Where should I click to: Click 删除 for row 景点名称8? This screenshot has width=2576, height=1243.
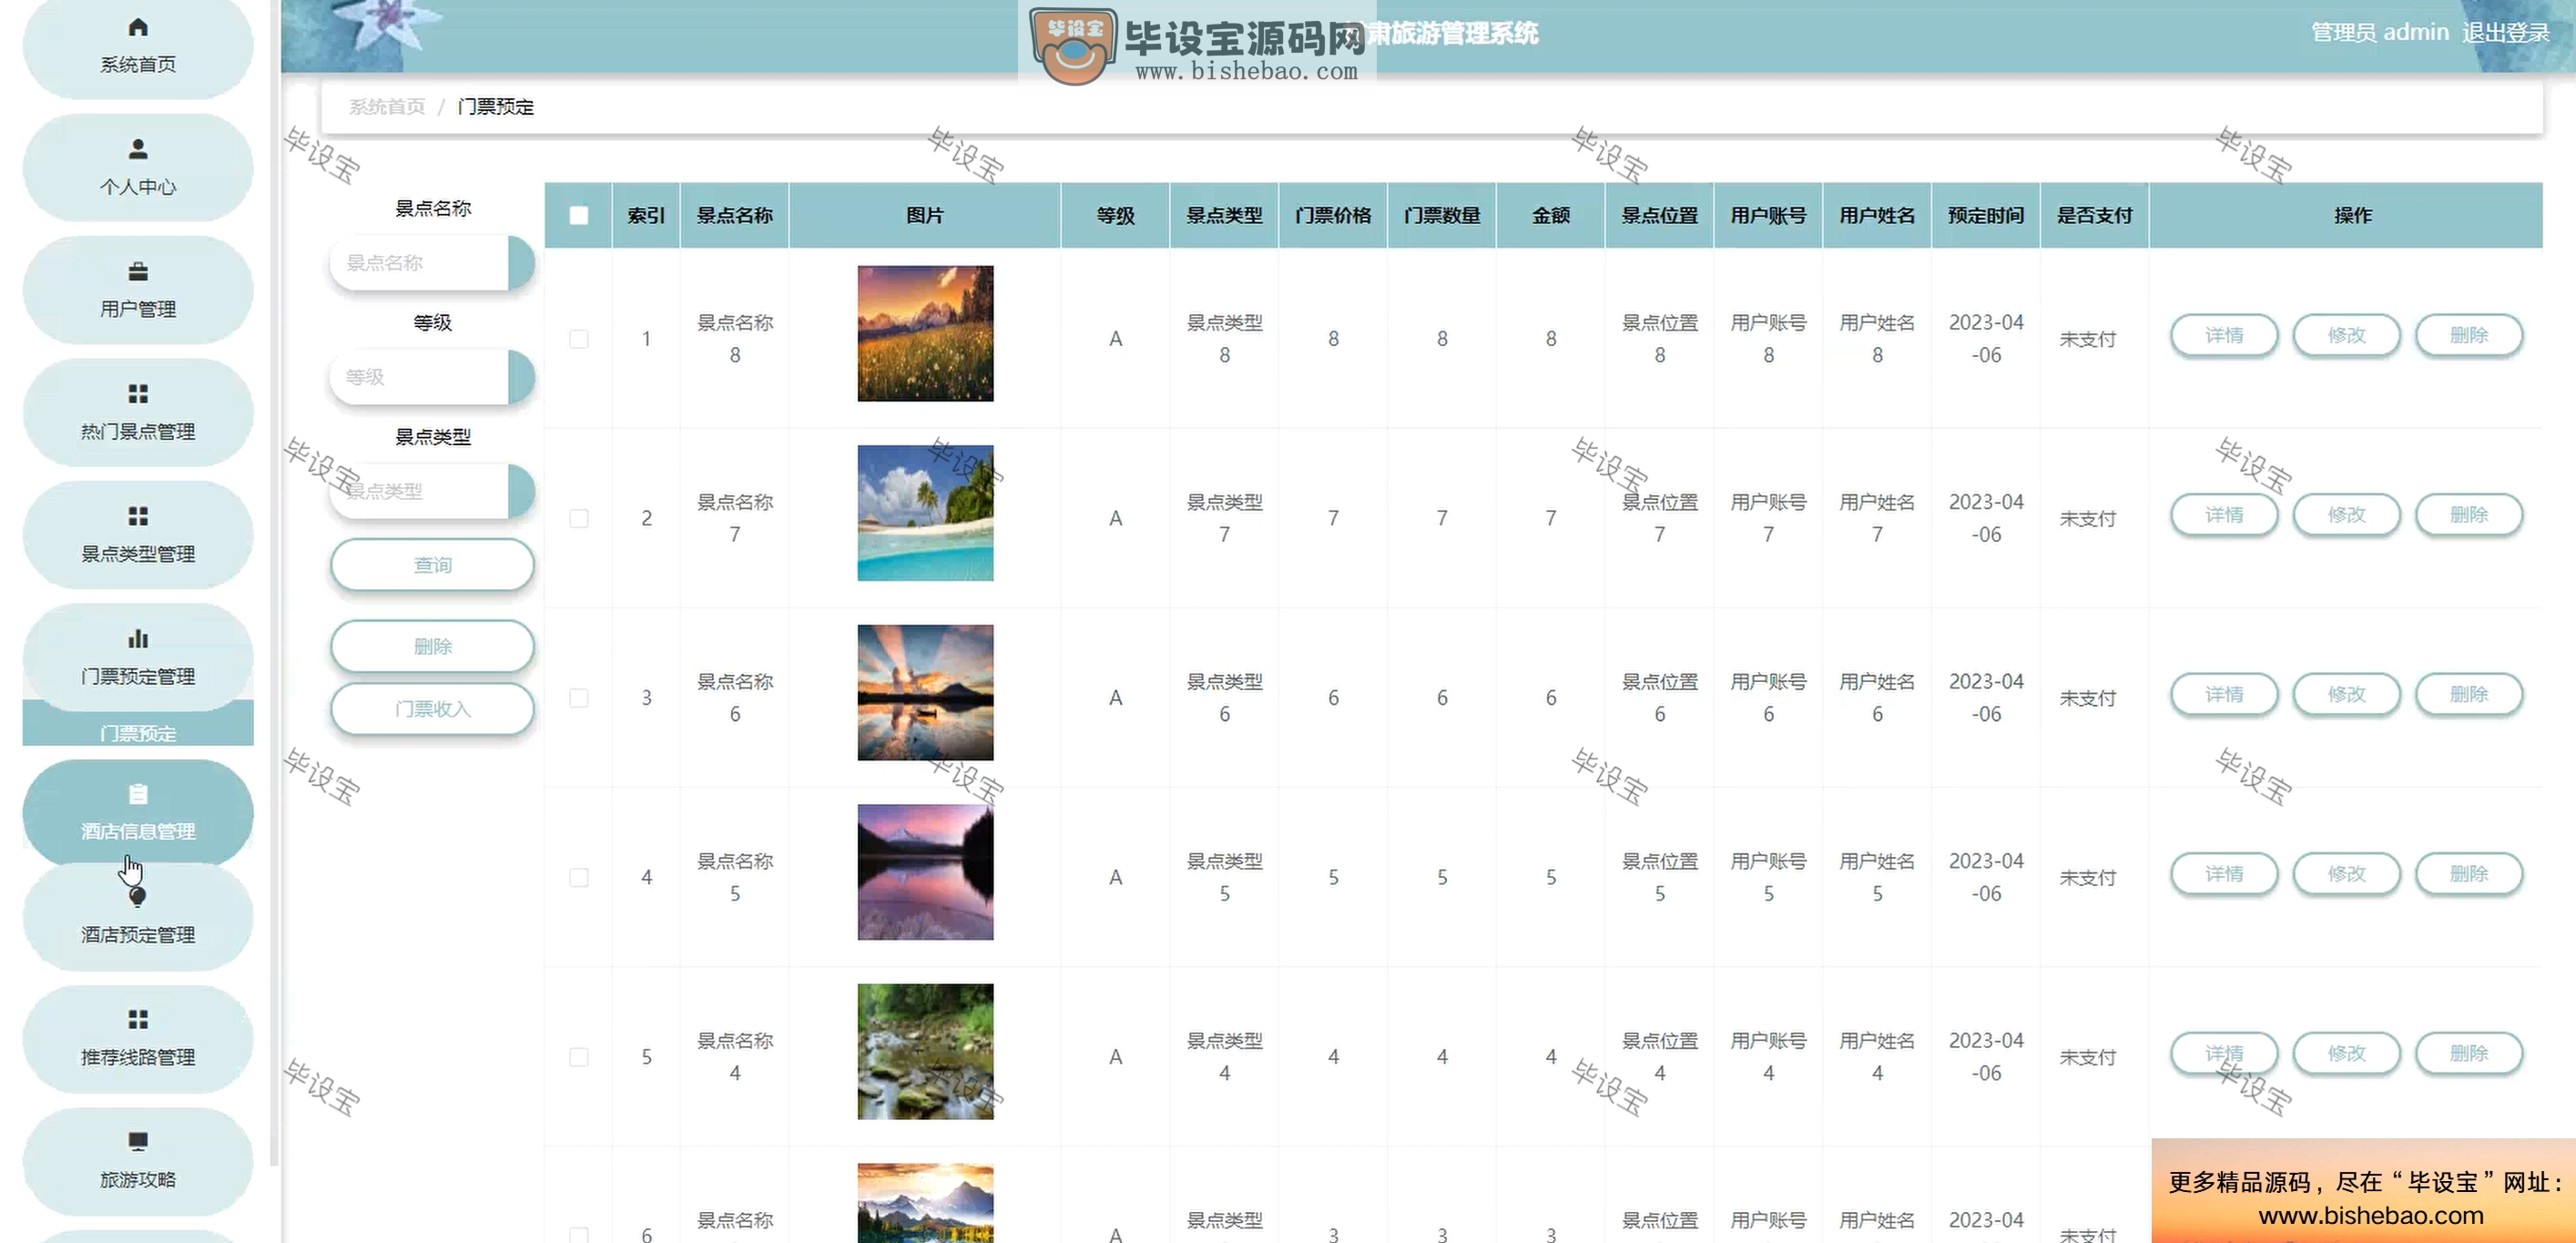click(2469, 335)
